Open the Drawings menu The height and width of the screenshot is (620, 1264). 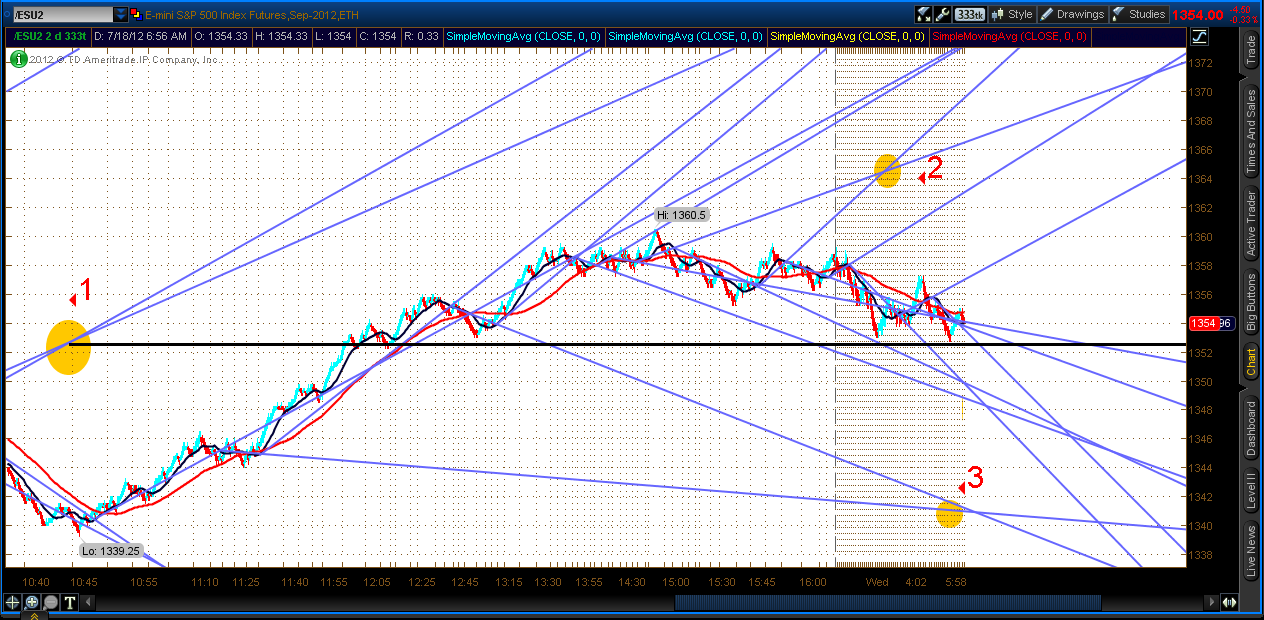1072,14
